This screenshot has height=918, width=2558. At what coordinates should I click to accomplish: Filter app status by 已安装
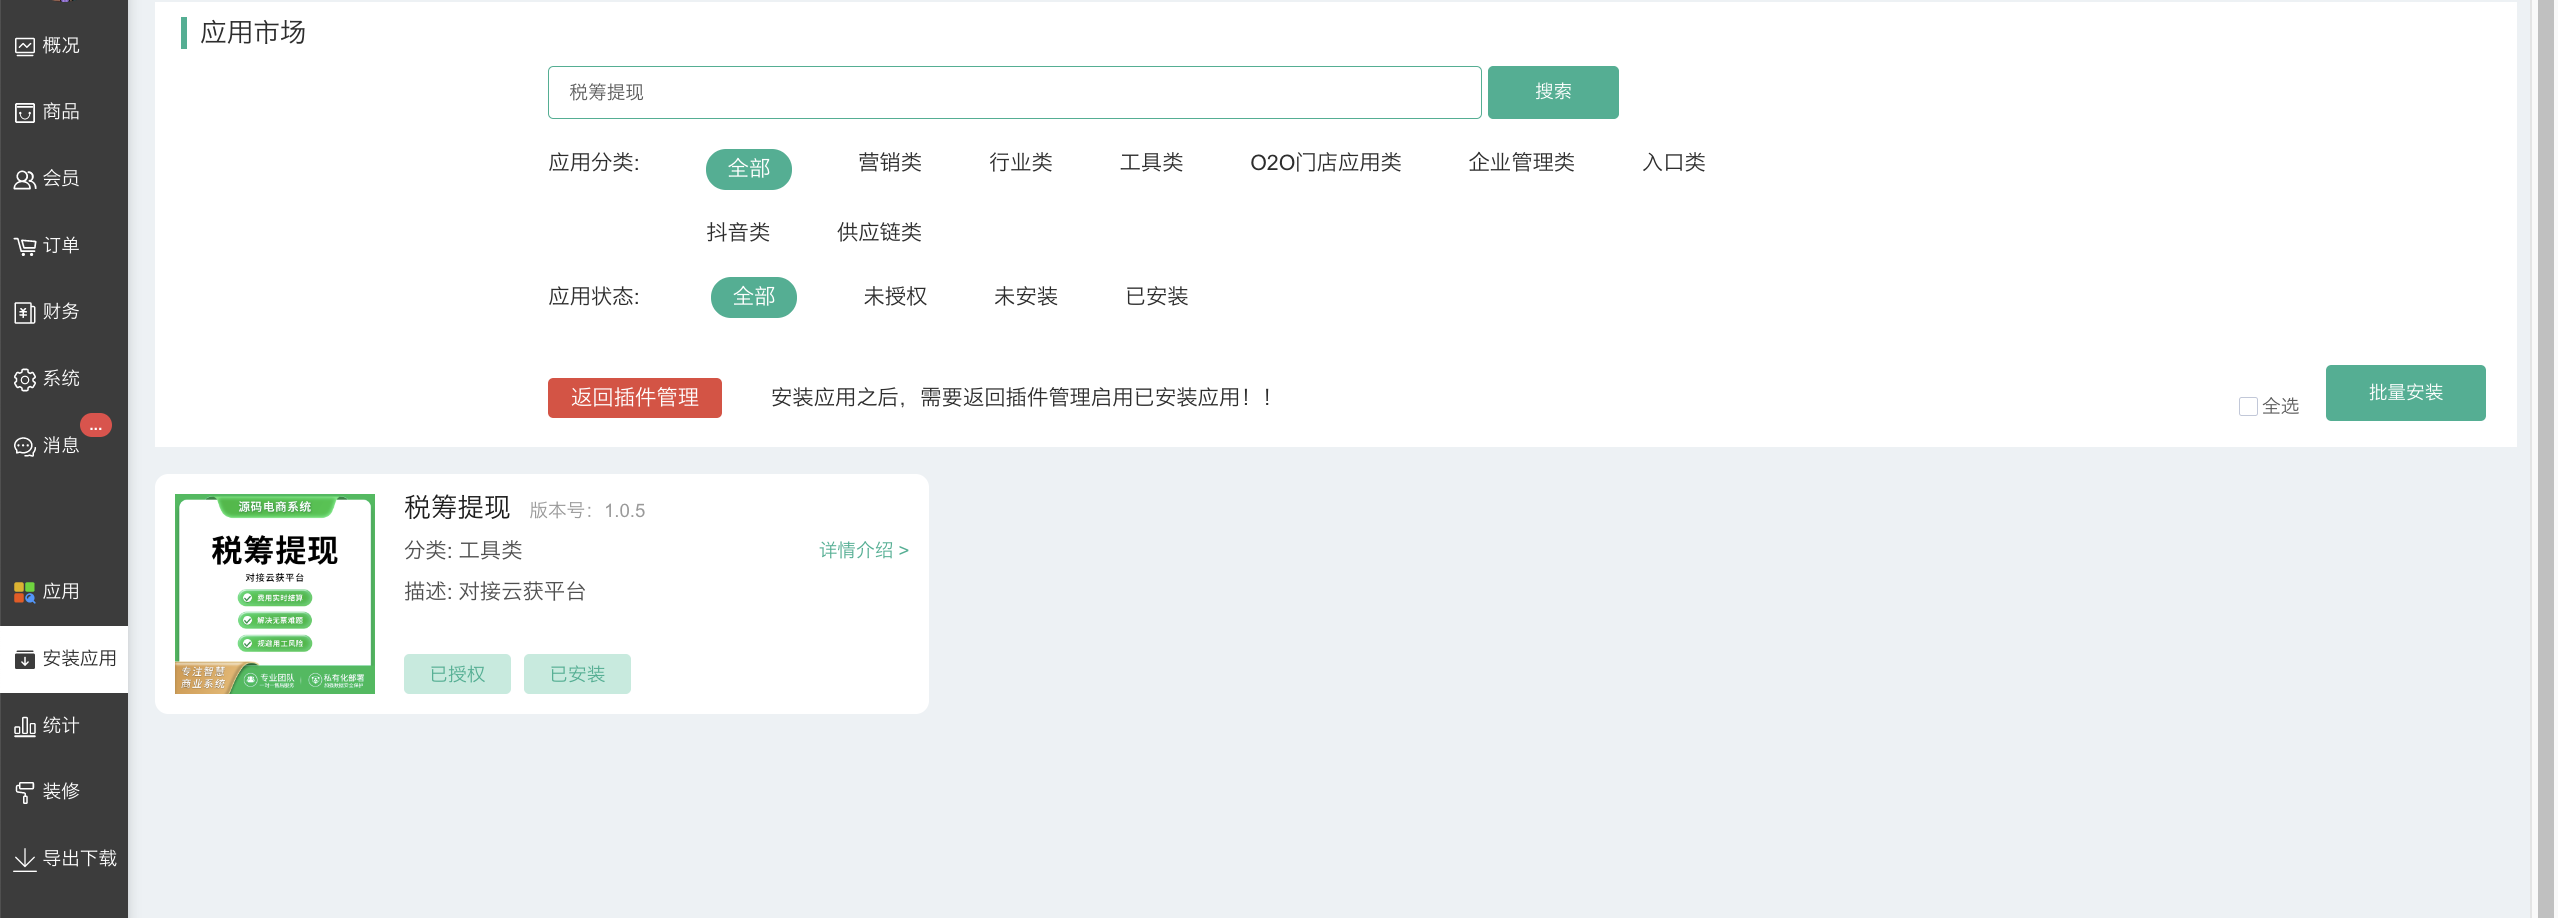tap(1156, 297)
